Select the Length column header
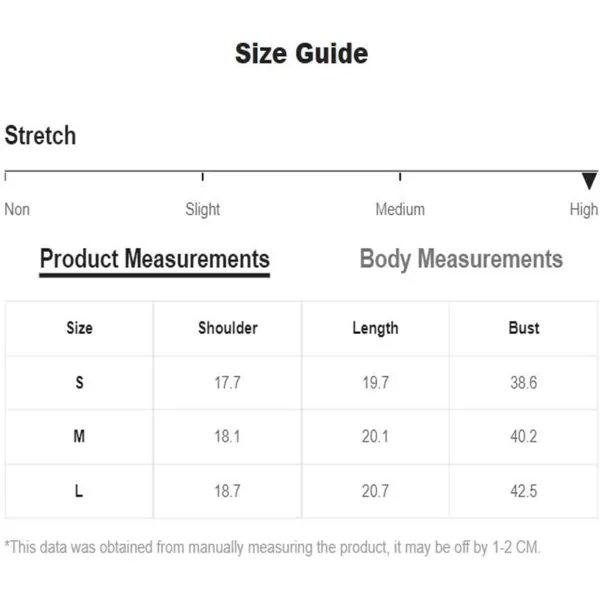 (x=375, y=329)
